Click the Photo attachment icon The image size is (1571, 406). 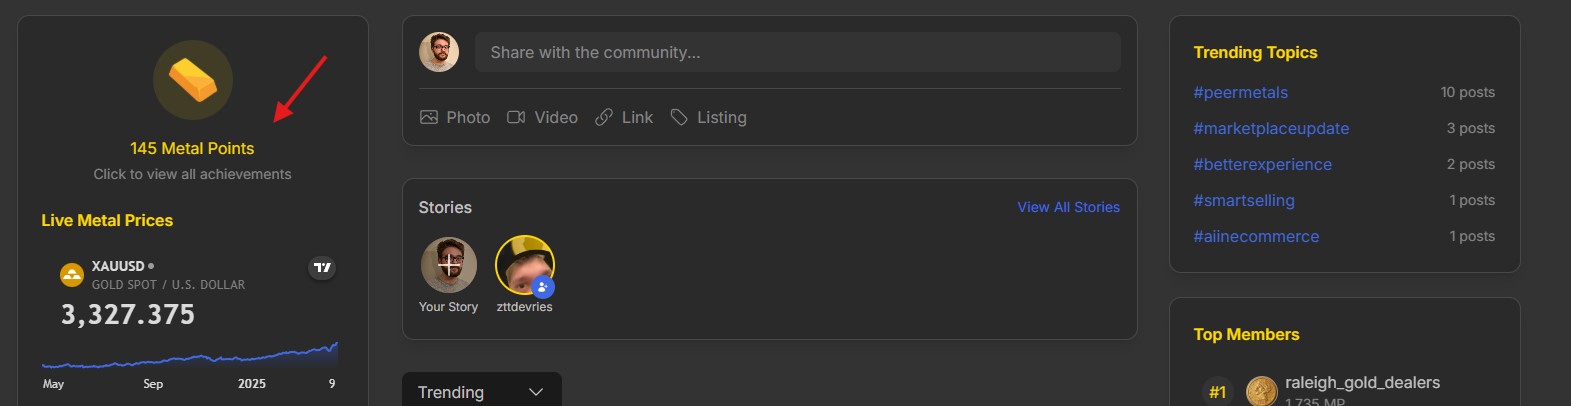pyautogui.click(x=429, y=117)
